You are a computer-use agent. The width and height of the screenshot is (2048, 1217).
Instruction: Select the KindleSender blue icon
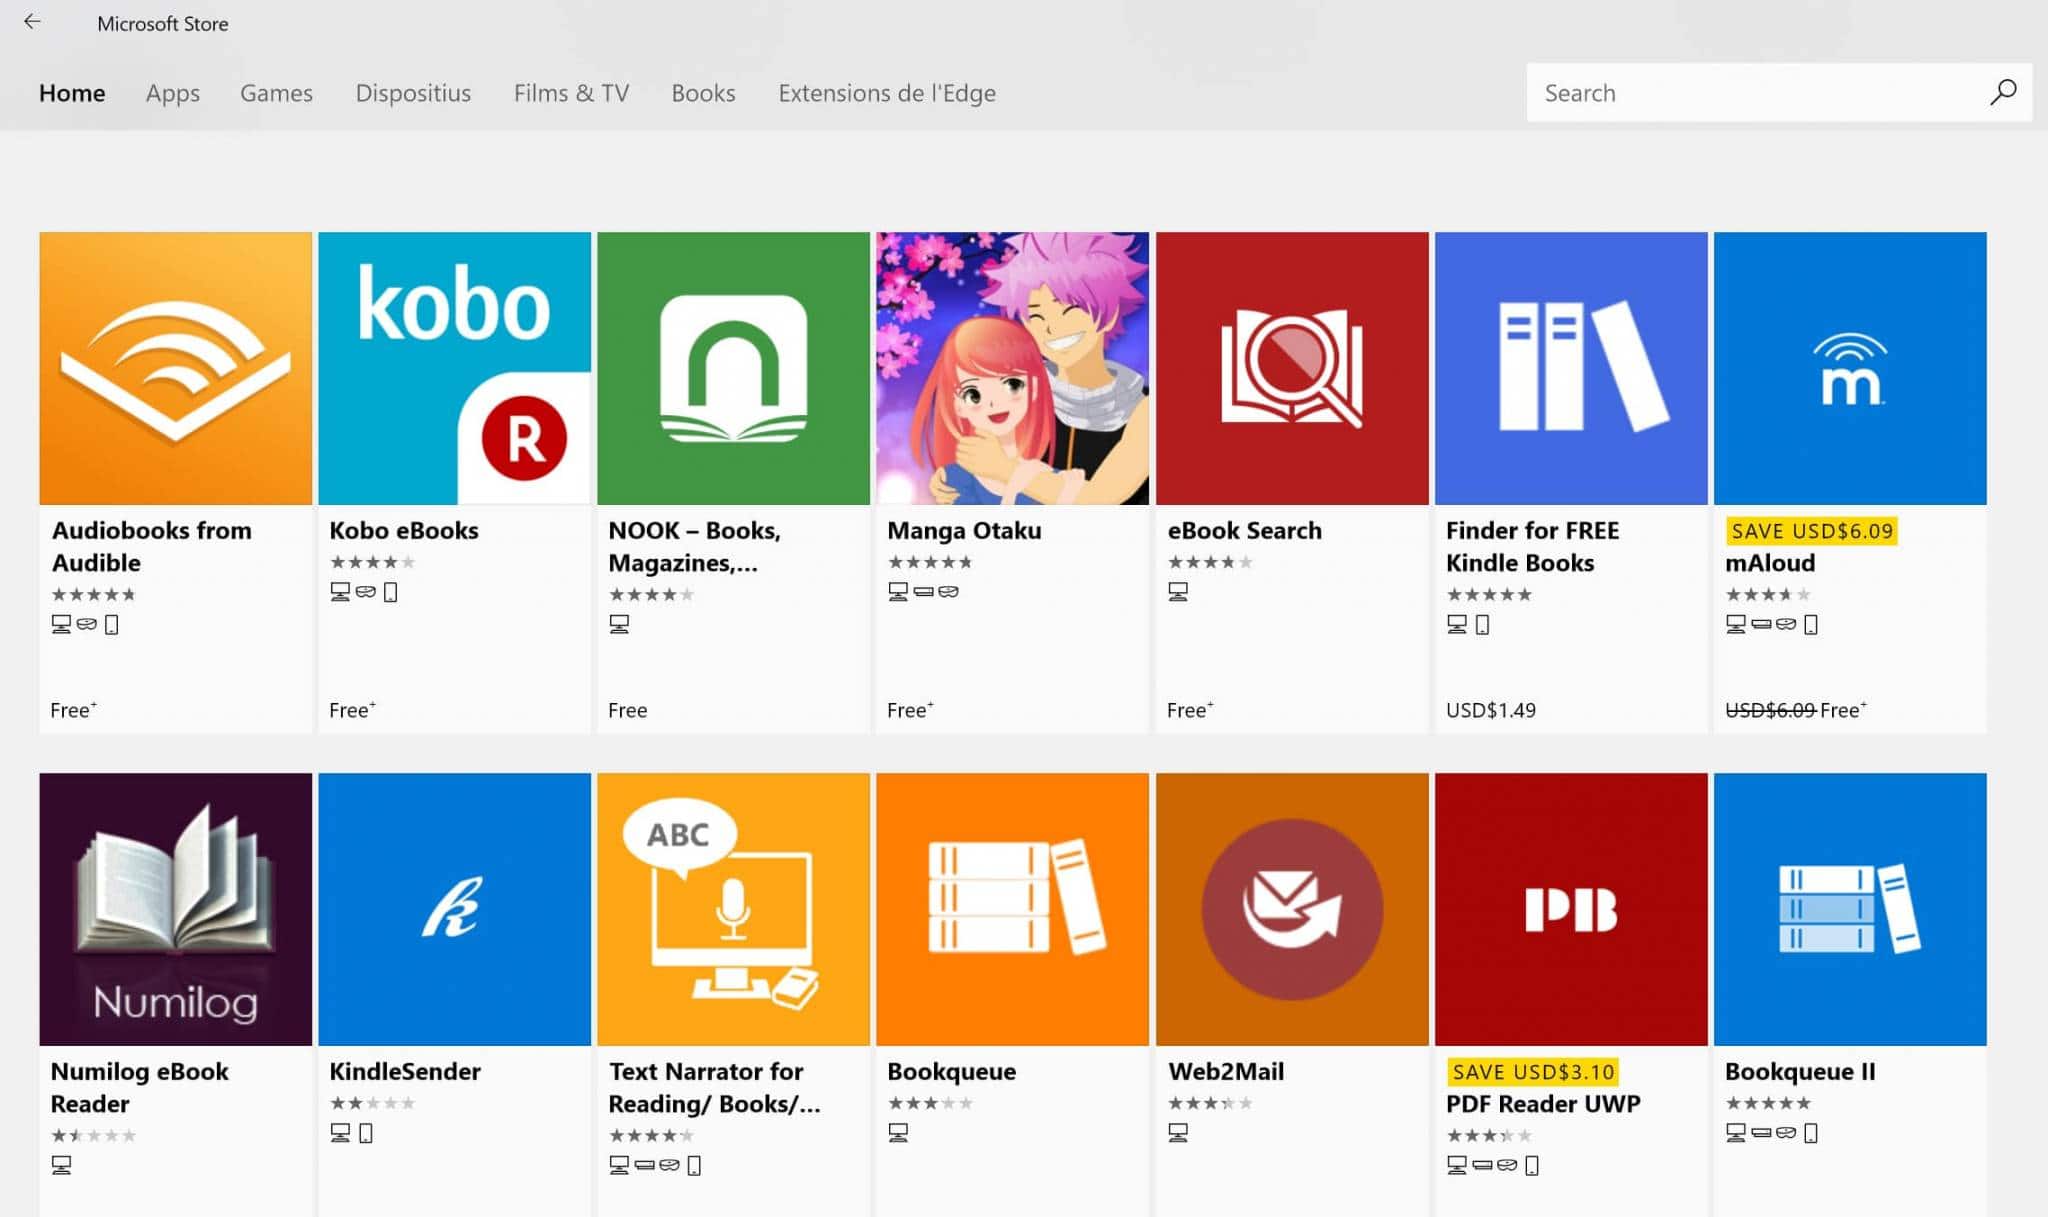coord(455,909)
